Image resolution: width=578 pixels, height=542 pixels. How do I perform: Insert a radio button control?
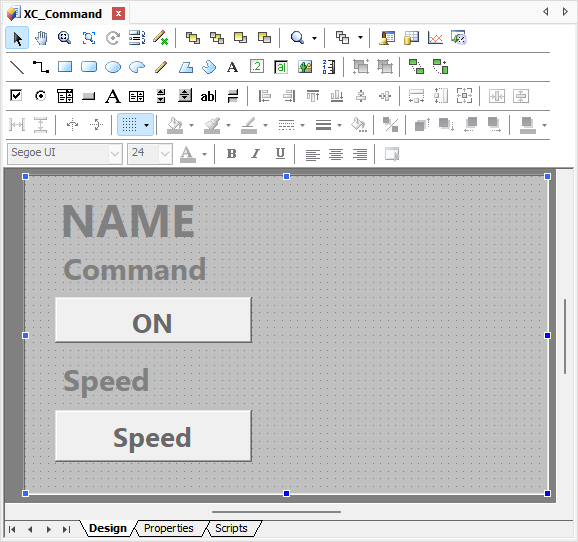pos(40,96)
